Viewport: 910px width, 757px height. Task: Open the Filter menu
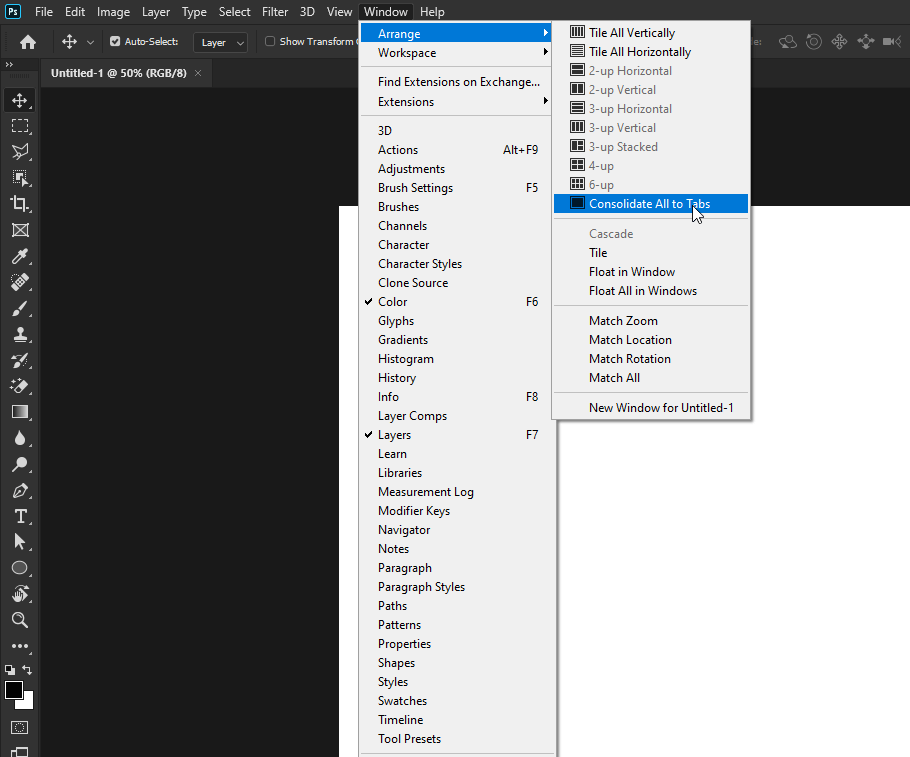coord(274,11)
